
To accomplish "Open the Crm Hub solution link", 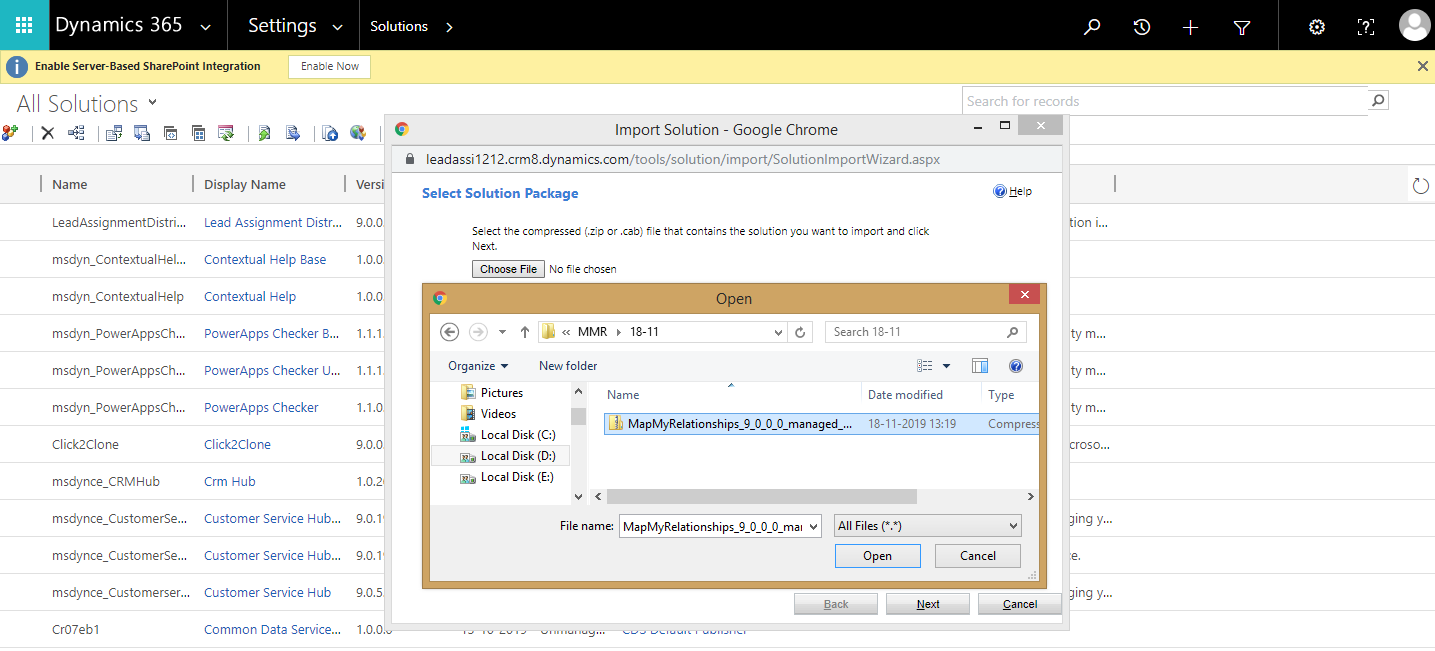I will tap(230, 481).
